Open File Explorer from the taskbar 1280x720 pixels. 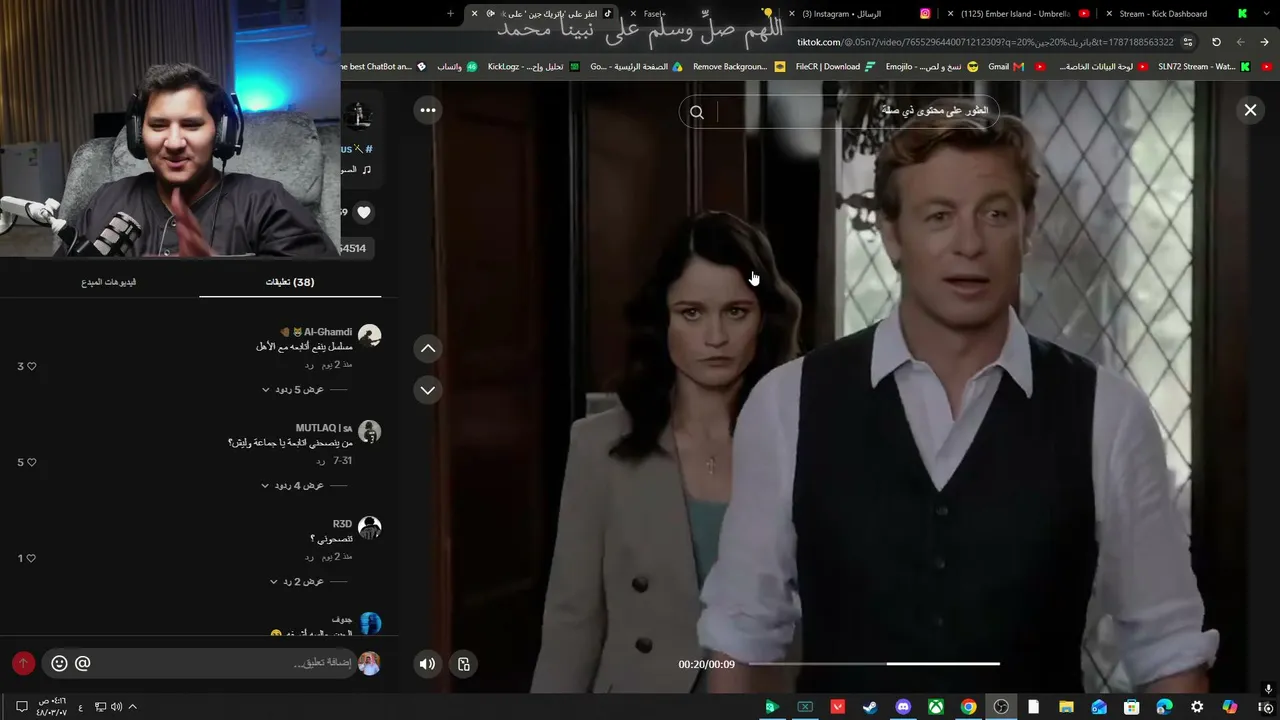(x=1066, y=707)
